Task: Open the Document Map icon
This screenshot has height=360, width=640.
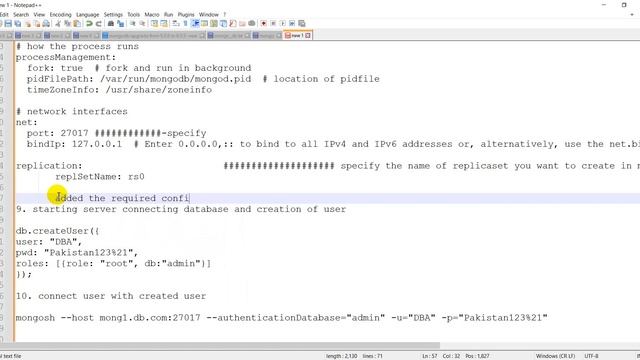Action: point(214,24)
